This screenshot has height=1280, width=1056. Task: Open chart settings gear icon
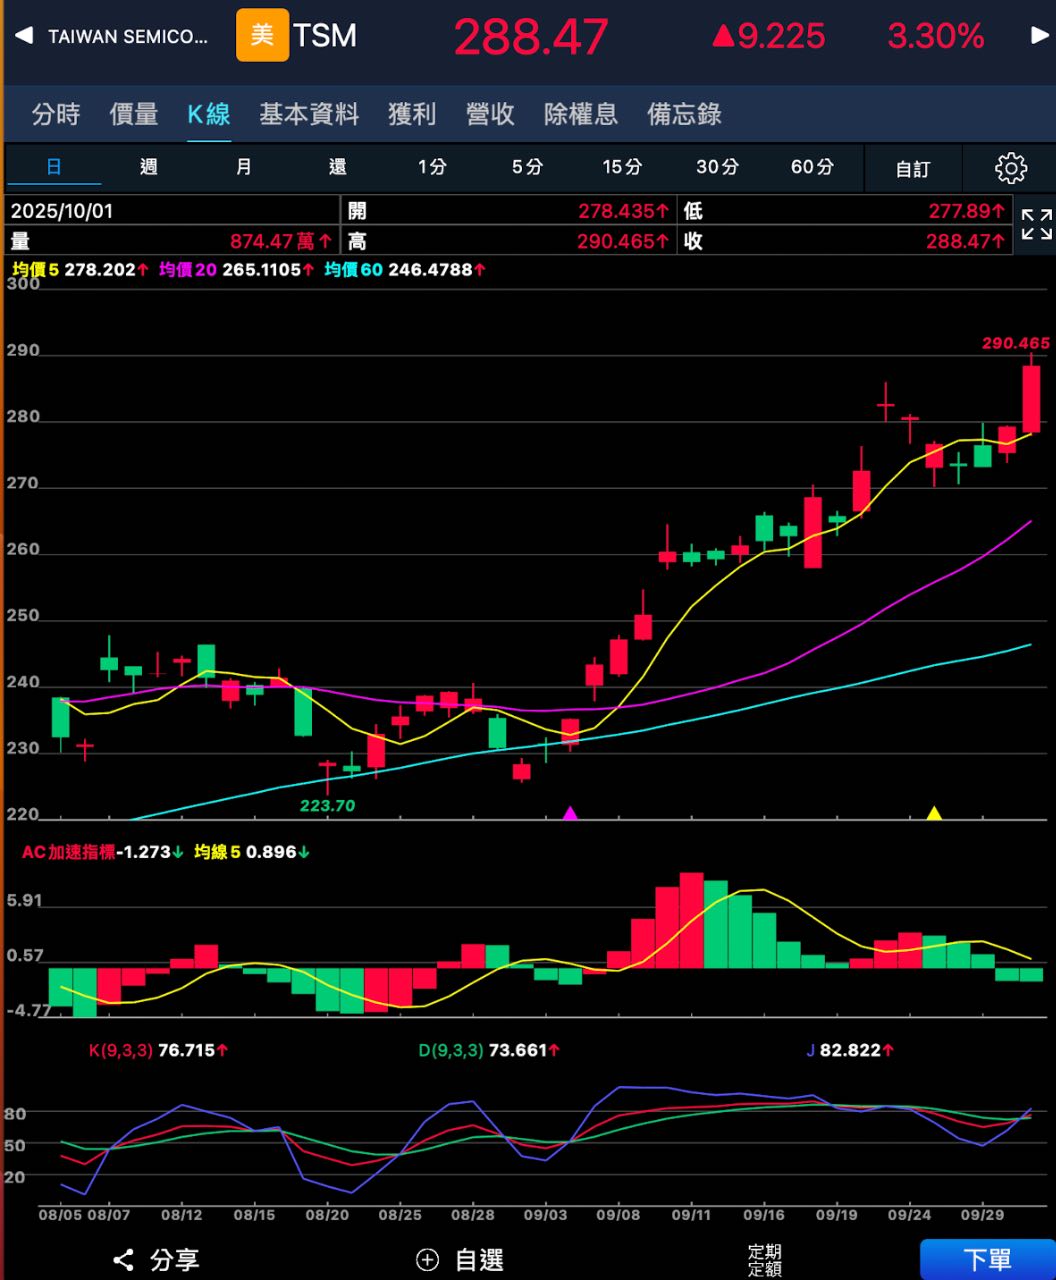[x=1010, y=168]
